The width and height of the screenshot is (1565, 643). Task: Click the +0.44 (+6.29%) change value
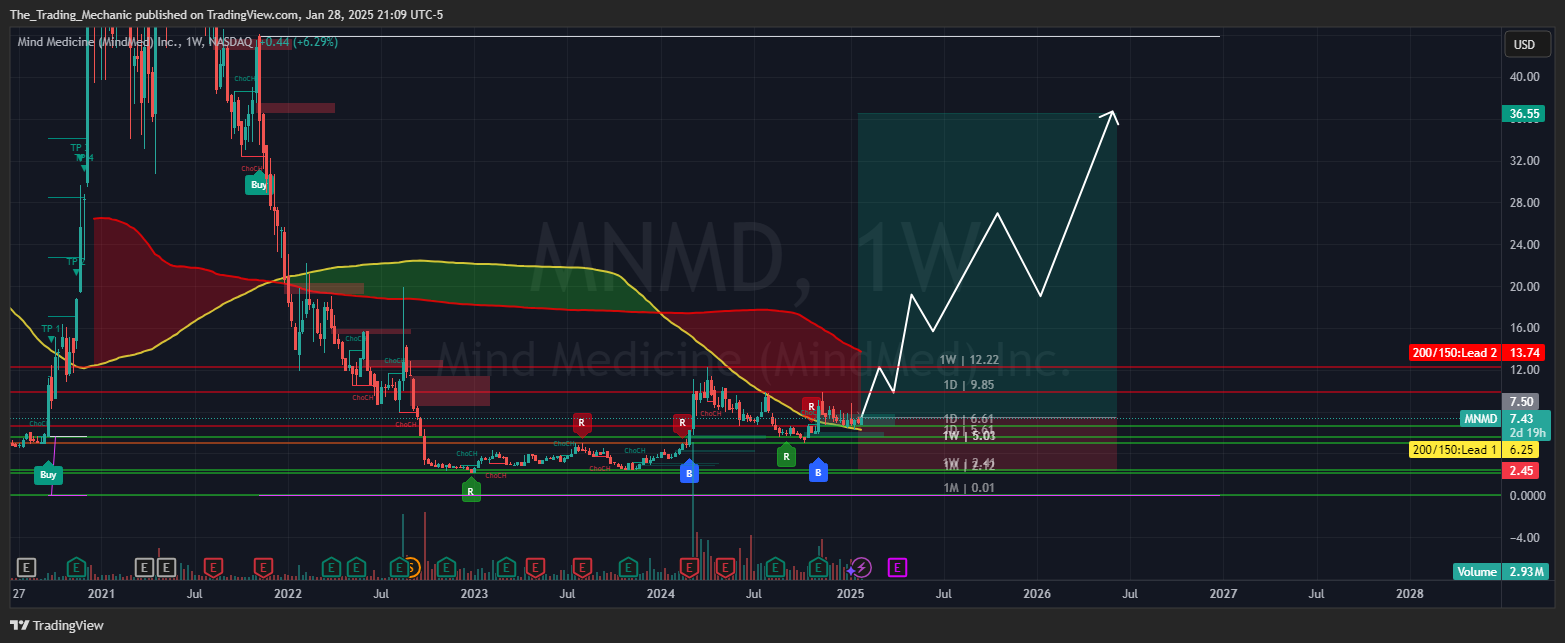tap(298, 42)
